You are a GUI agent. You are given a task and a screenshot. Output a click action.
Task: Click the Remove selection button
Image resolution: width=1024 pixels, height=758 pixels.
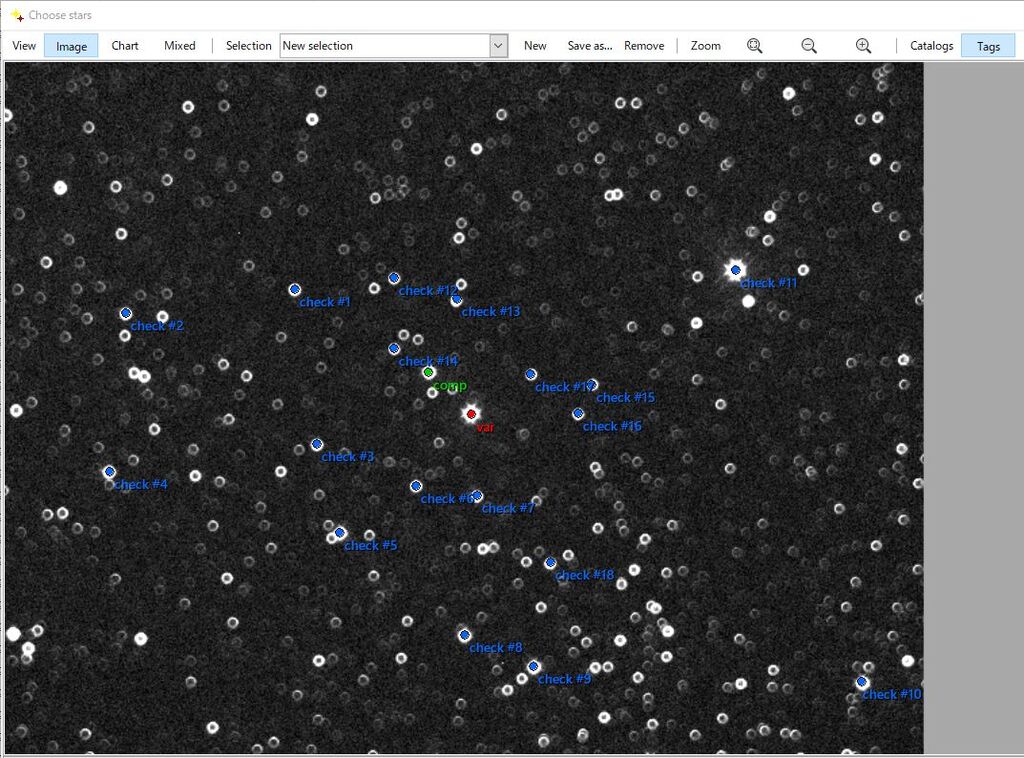tap(644, 46)
